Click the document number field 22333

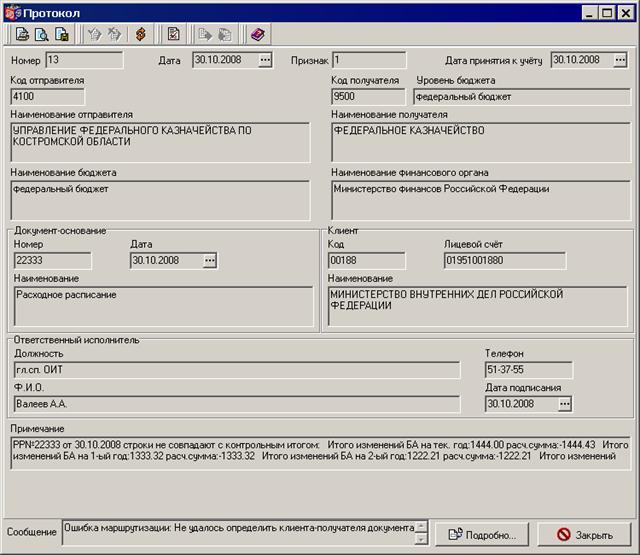pyautogui.click(x=53, y=260)
